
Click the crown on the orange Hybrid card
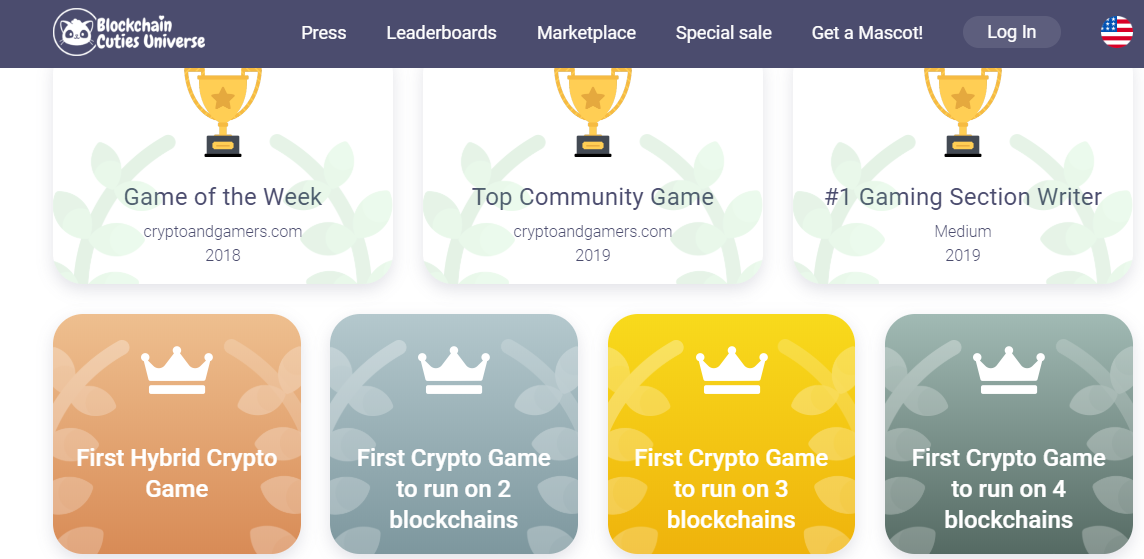click(x=177, y=371)
